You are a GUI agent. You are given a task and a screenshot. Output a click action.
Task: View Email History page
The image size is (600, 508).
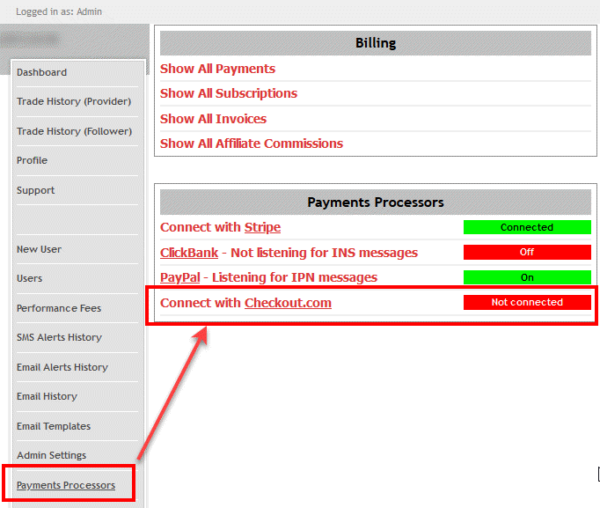[47, 396]
